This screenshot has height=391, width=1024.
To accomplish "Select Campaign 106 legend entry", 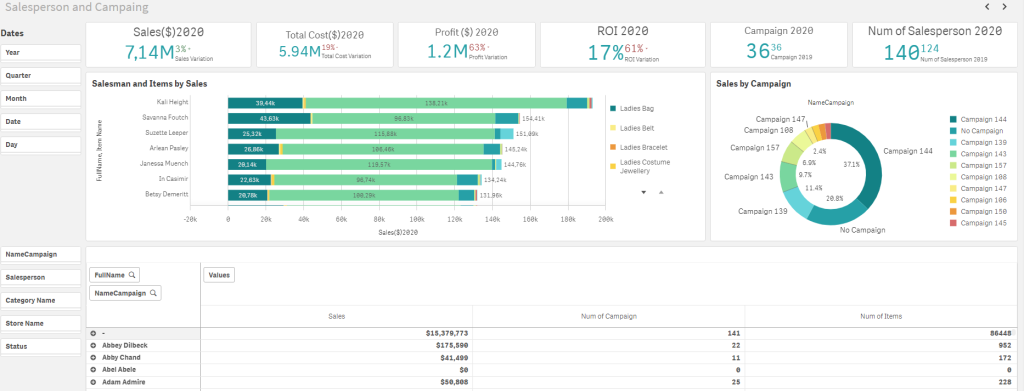I will coord(978,200).
